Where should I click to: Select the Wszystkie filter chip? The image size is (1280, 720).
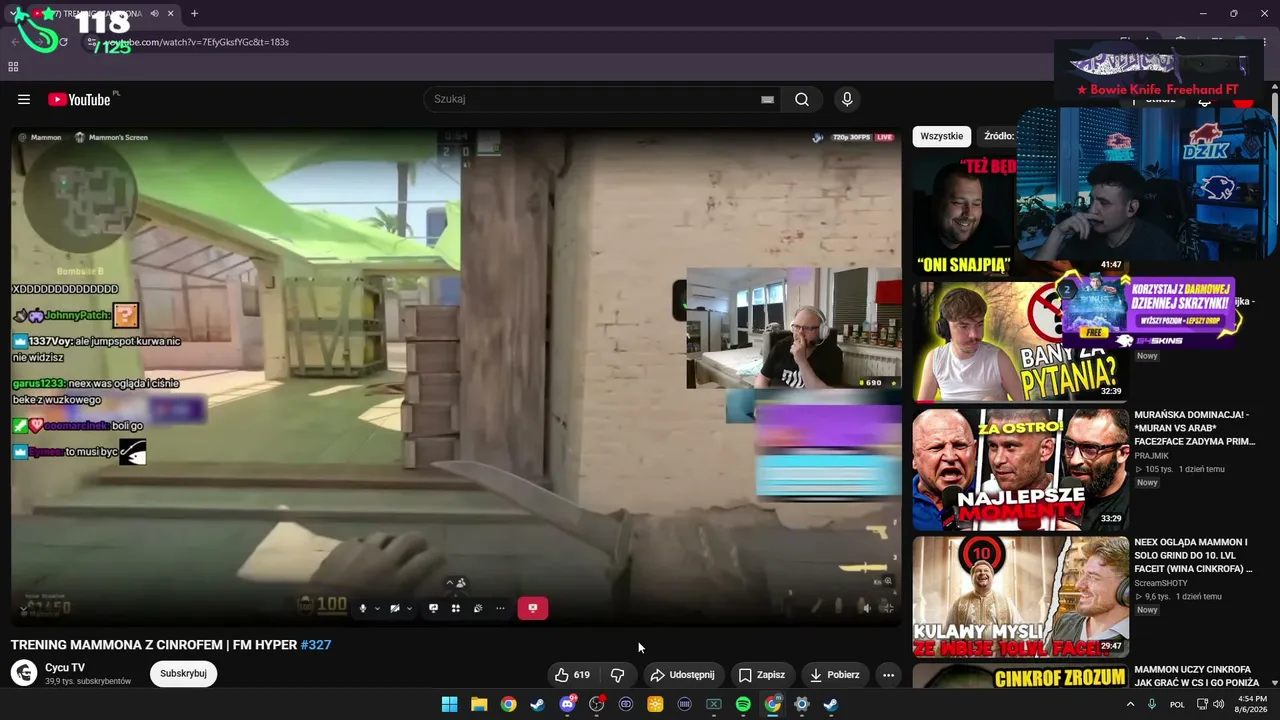click(942, 136)
